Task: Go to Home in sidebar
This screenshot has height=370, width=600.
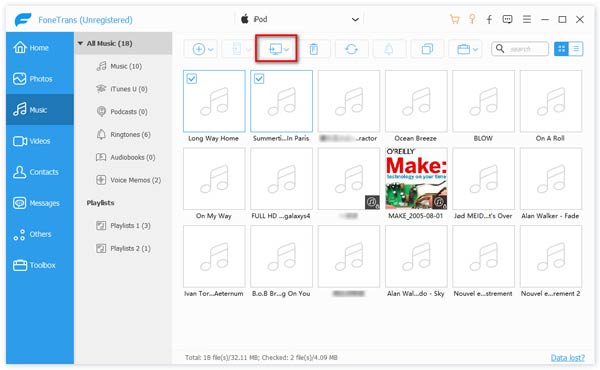Action: 40,48
